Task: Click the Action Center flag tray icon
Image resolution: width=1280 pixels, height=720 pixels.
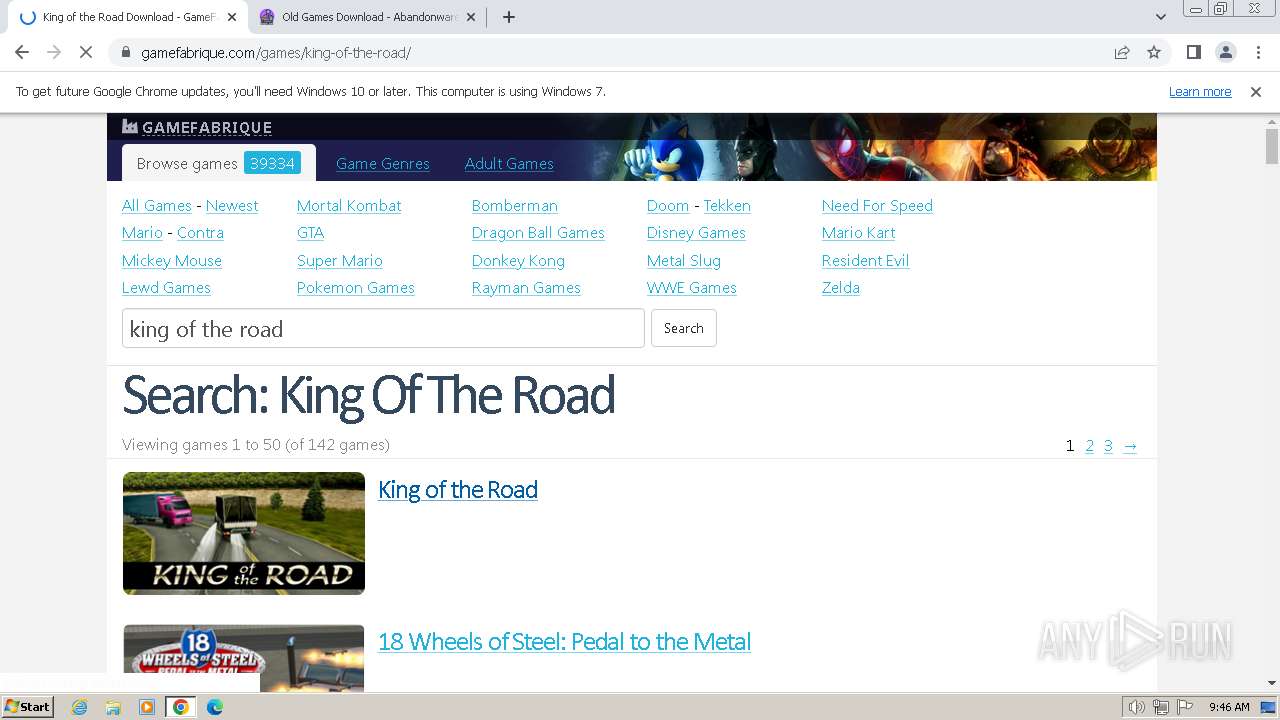Action: (x=1184, y=707)
